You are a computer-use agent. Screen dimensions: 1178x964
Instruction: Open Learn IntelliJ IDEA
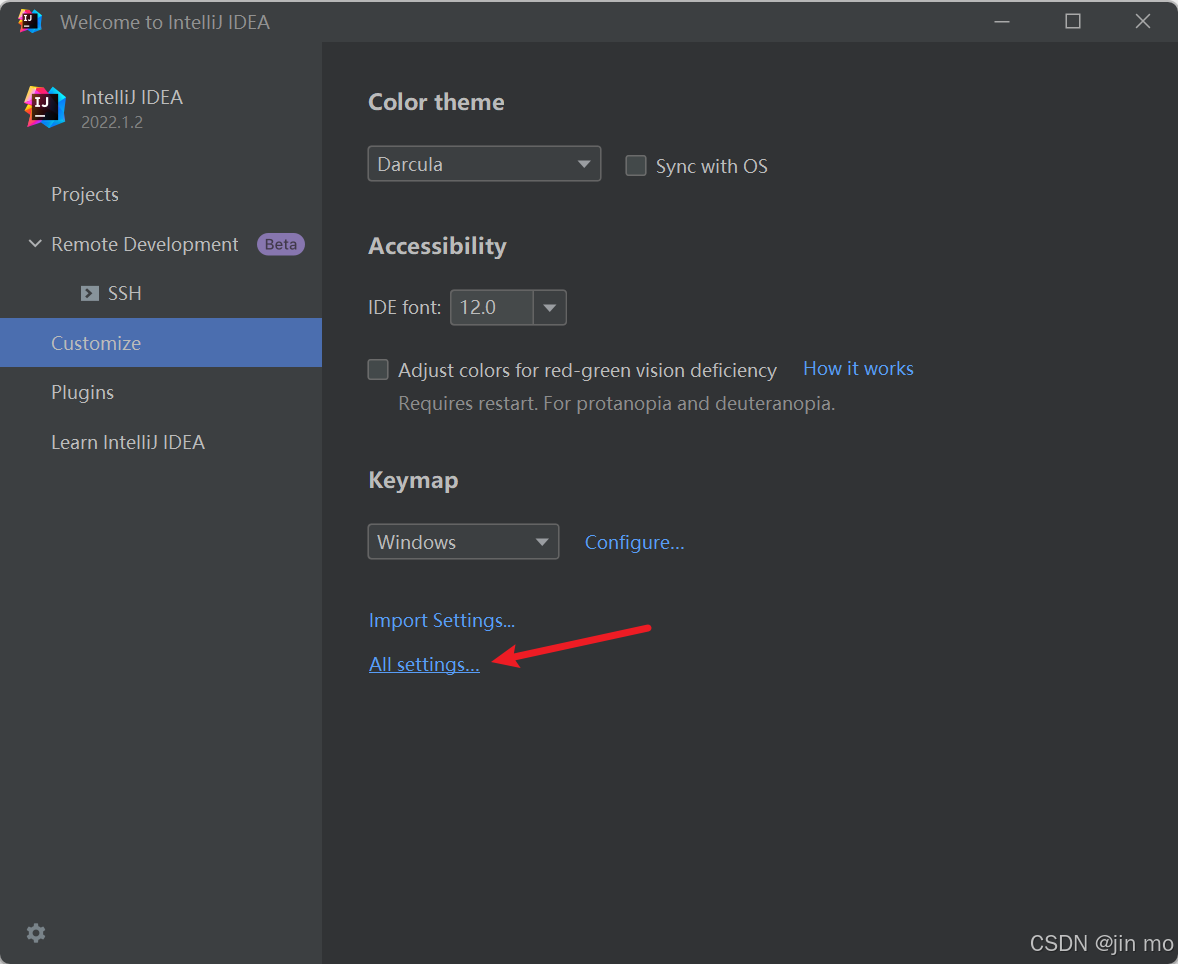pos(128,442)
